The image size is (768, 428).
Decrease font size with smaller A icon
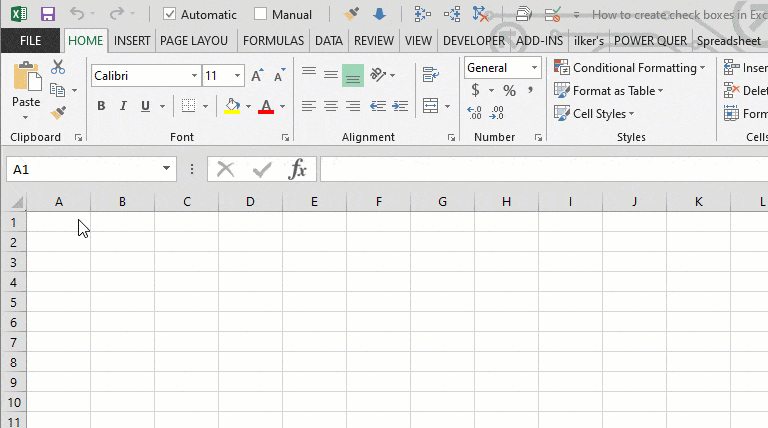coord(279,75)
